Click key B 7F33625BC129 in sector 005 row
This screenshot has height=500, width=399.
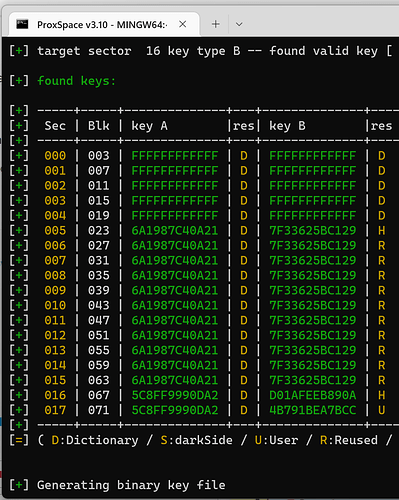click(313, 231)
